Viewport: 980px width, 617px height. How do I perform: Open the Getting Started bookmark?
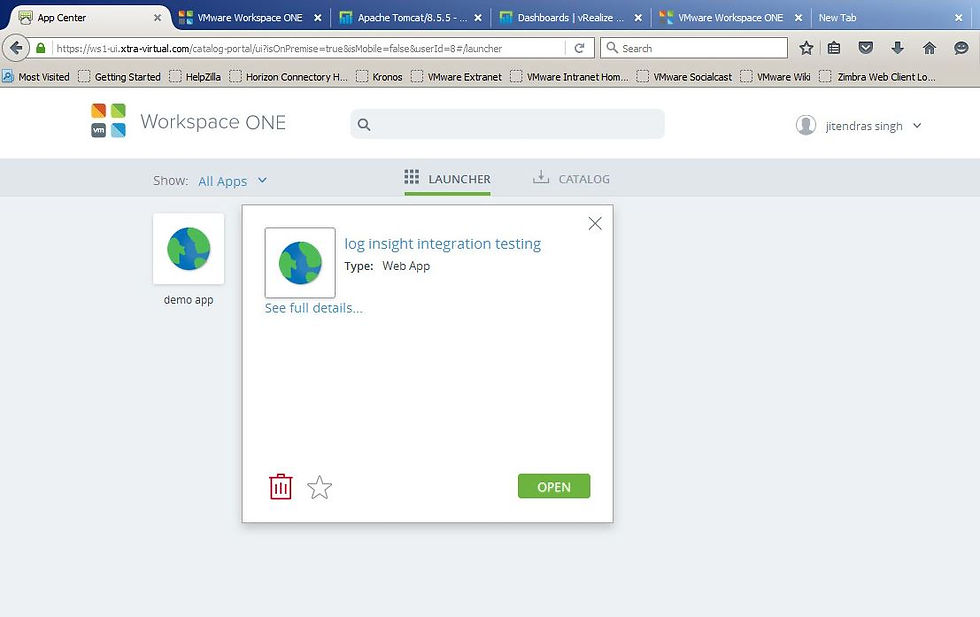coord(119,77)
